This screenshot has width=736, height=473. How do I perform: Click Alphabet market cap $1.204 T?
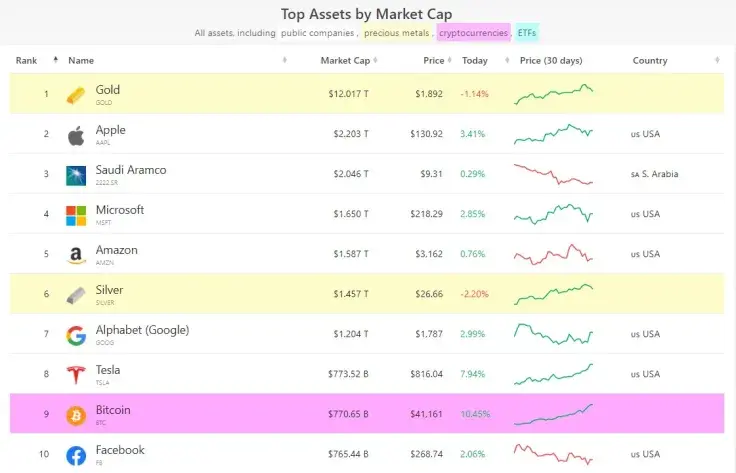(x=351, y=334)
